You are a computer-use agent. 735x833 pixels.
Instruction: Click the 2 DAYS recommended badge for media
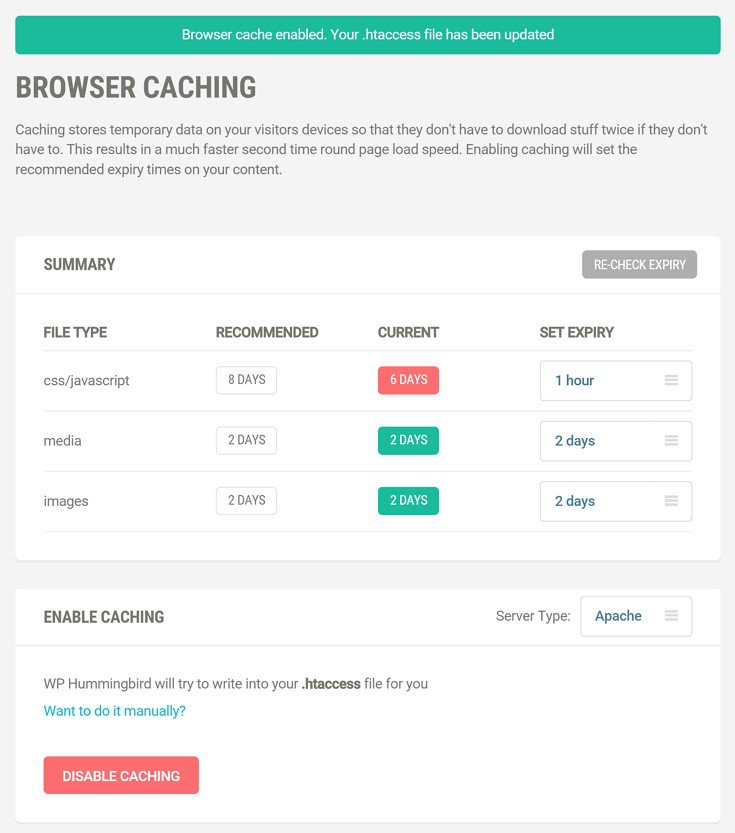tap(246, 440)
